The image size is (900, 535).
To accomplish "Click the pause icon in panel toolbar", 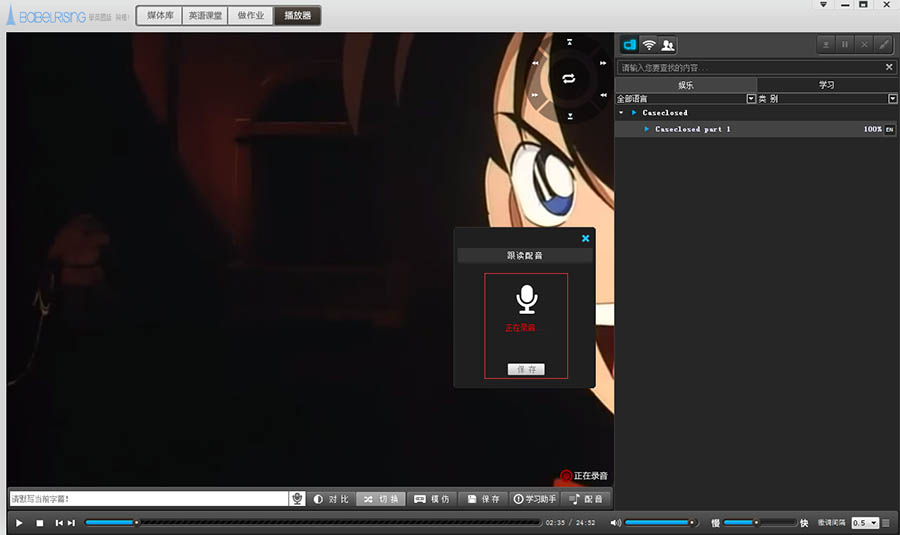I will pyautogui.click(x=845, y=44).
